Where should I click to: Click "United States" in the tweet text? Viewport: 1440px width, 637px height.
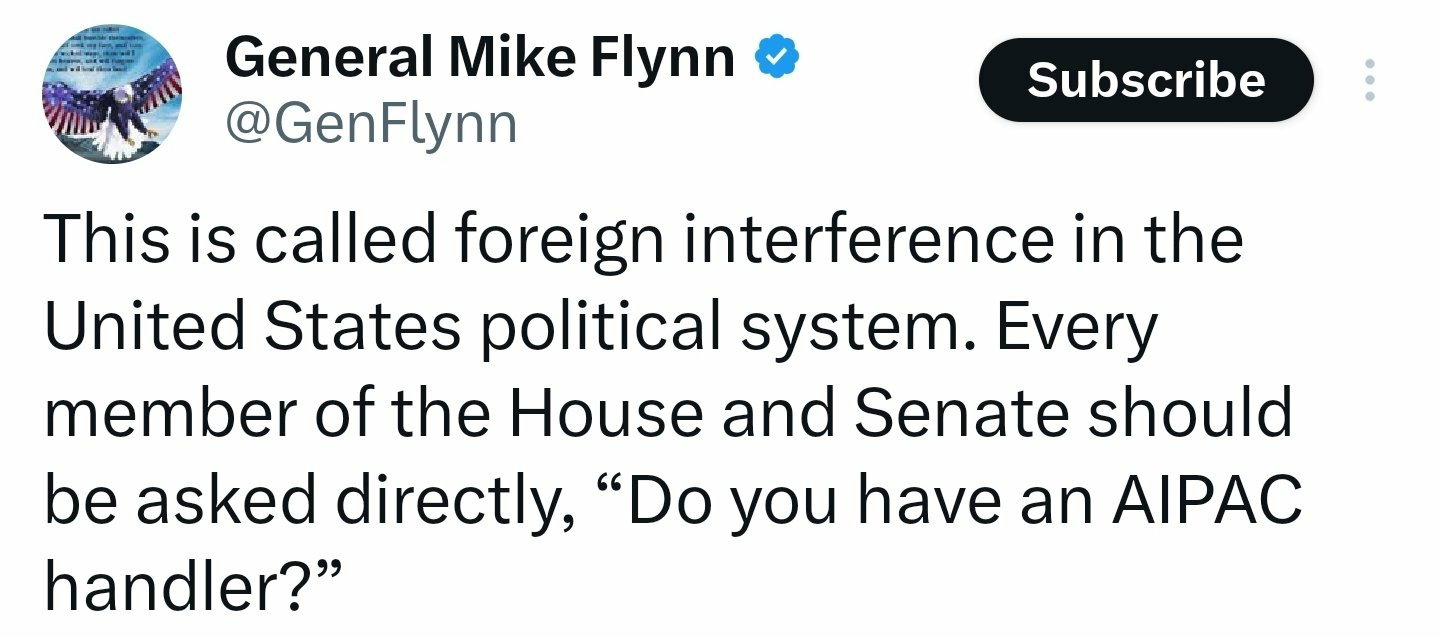[x=253, y=325]
